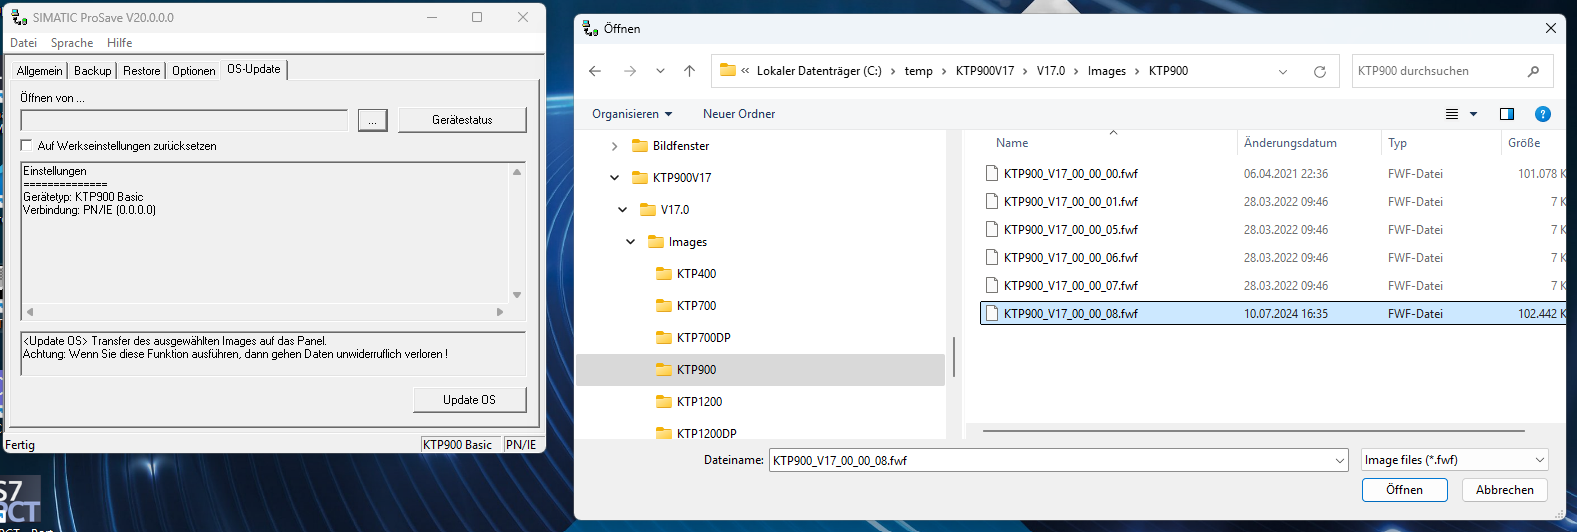1577x532 pixels.
Task: Go back in the Öffnen dialog
Action: pyautogui.click(x=595, y=71)
